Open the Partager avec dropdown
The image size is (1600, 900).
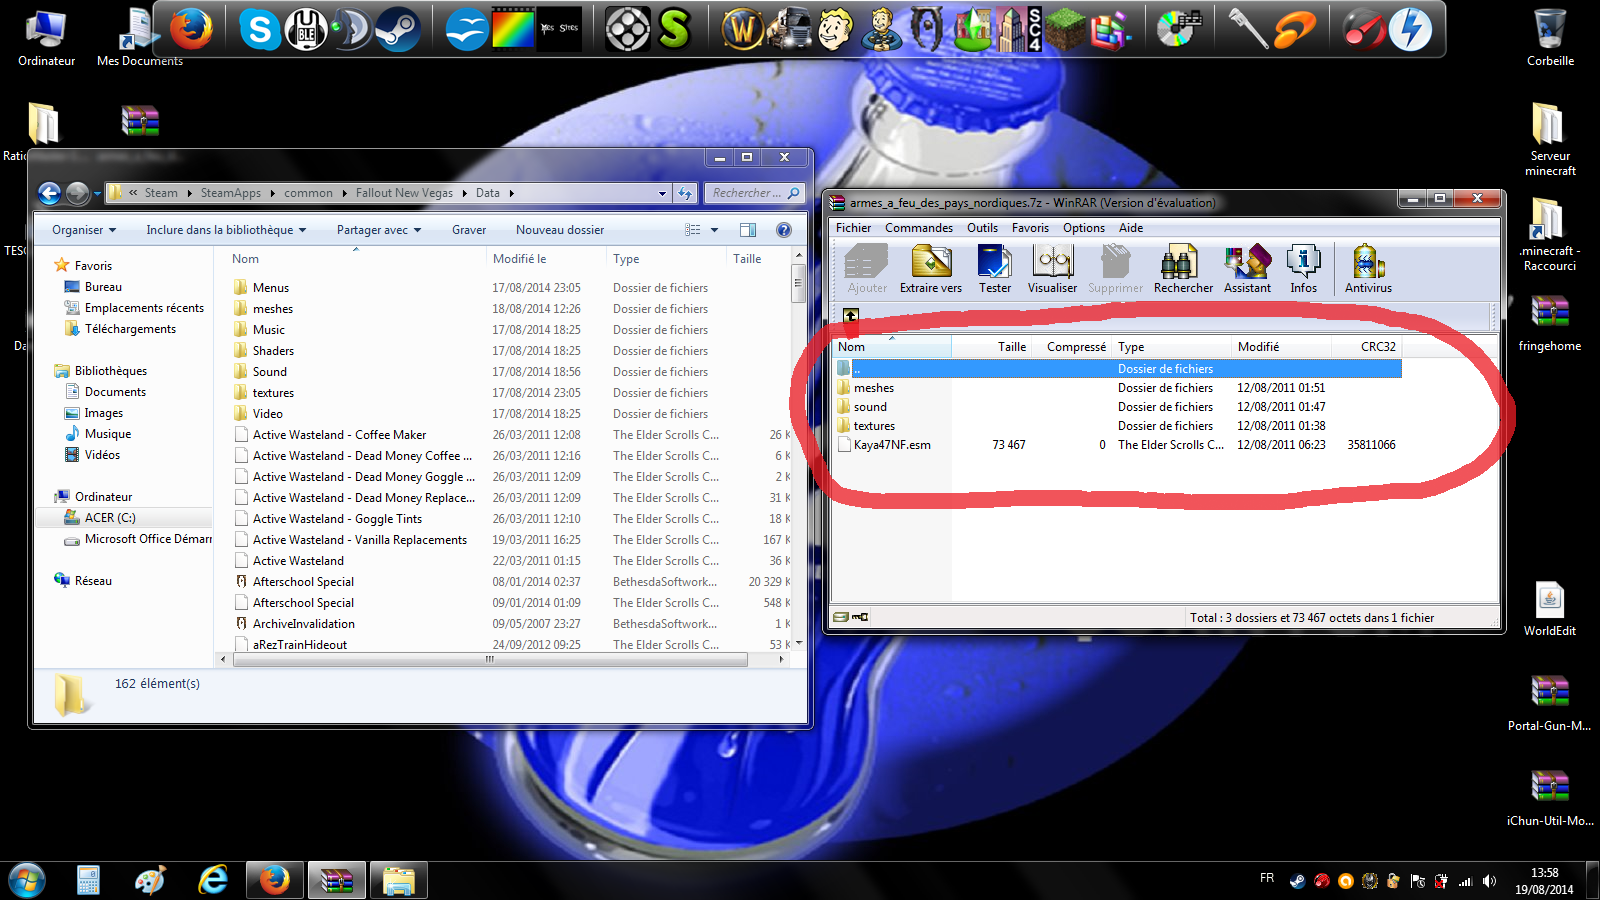[379, 230]
